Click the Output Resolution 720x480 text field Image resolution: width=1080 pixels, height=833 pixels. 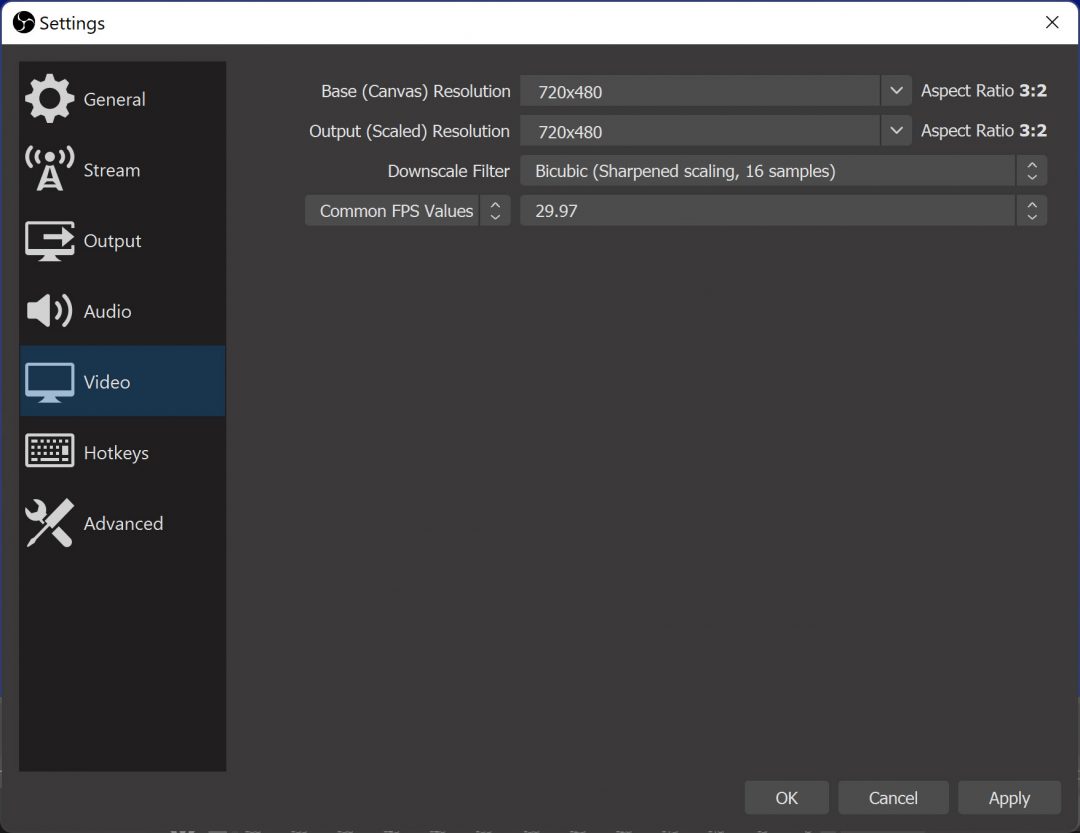[x=700, y=131]
